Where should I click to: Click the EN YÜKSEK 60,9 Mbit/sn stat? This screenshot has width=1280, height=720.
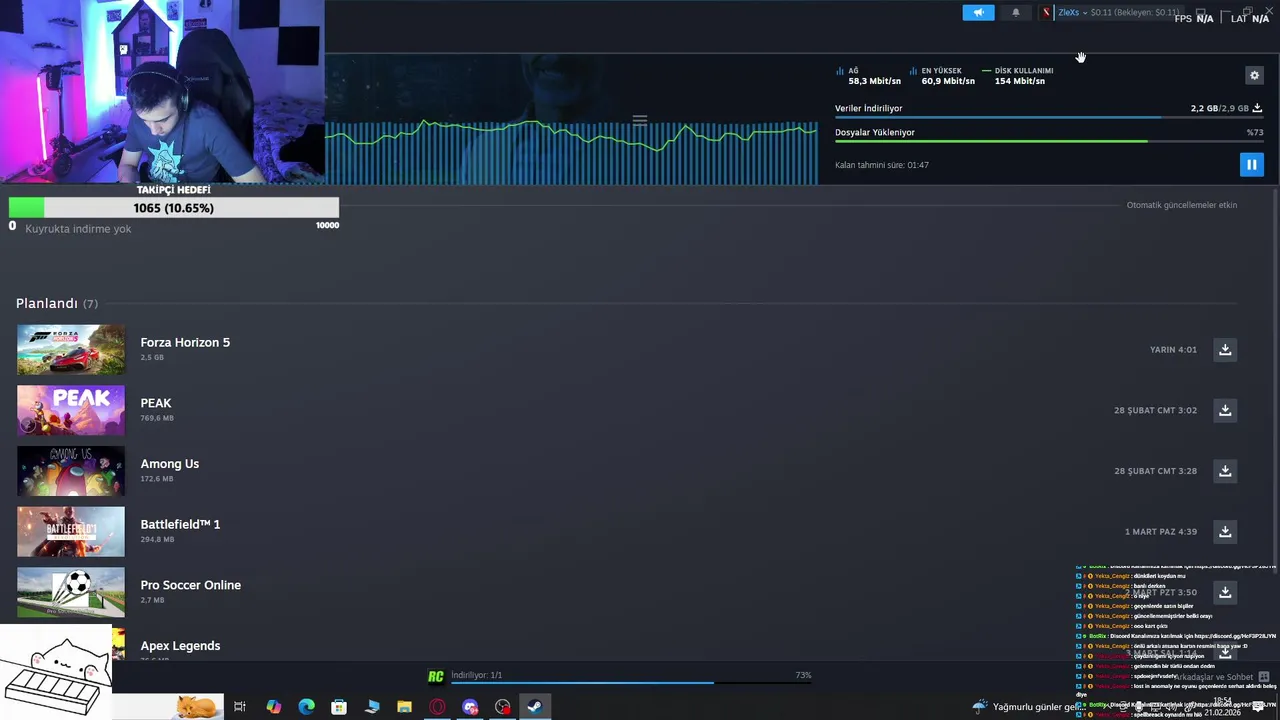coord(942,76)
